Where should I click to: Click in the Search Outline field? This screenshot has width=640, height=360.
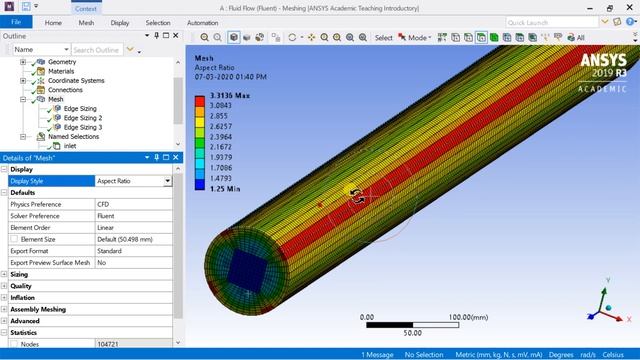(x=97, y=50)
